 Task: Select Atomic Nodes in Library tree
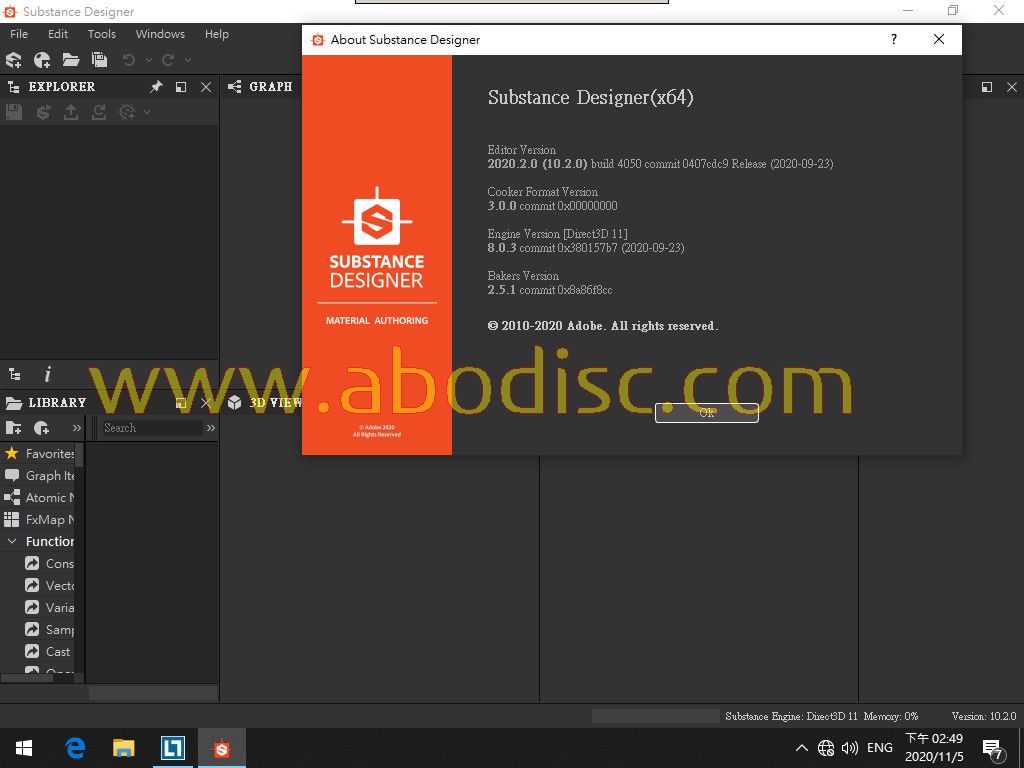pos(39,498)
